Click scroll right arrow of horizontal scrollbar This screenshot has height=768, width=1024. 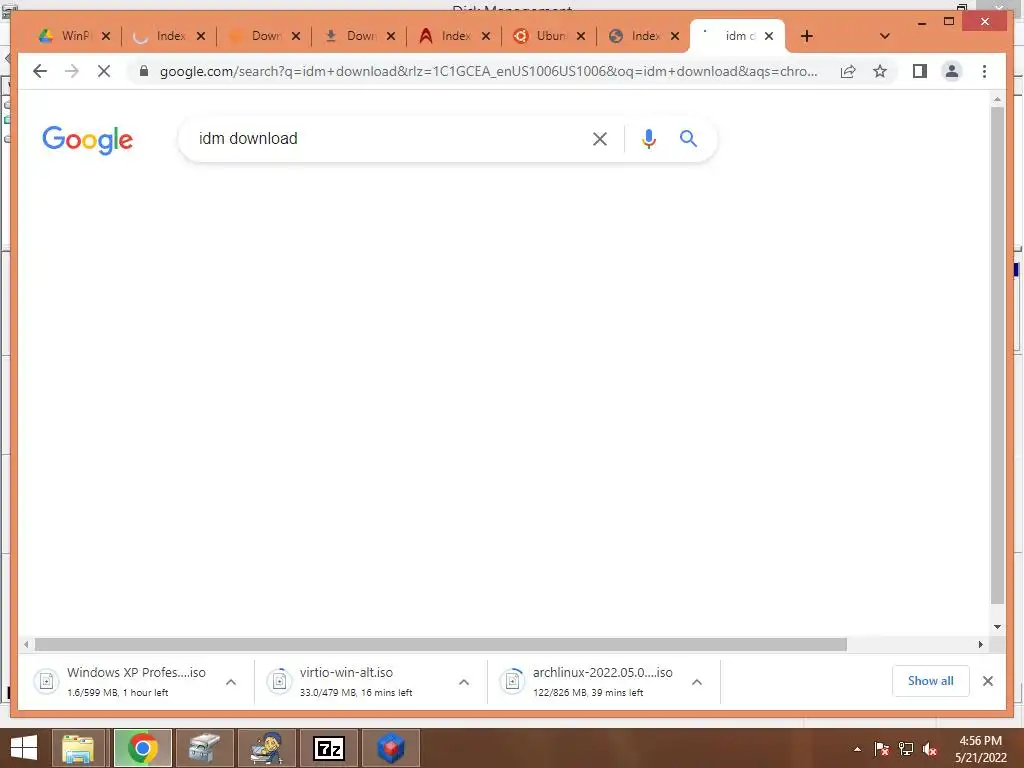coord(980,645)
